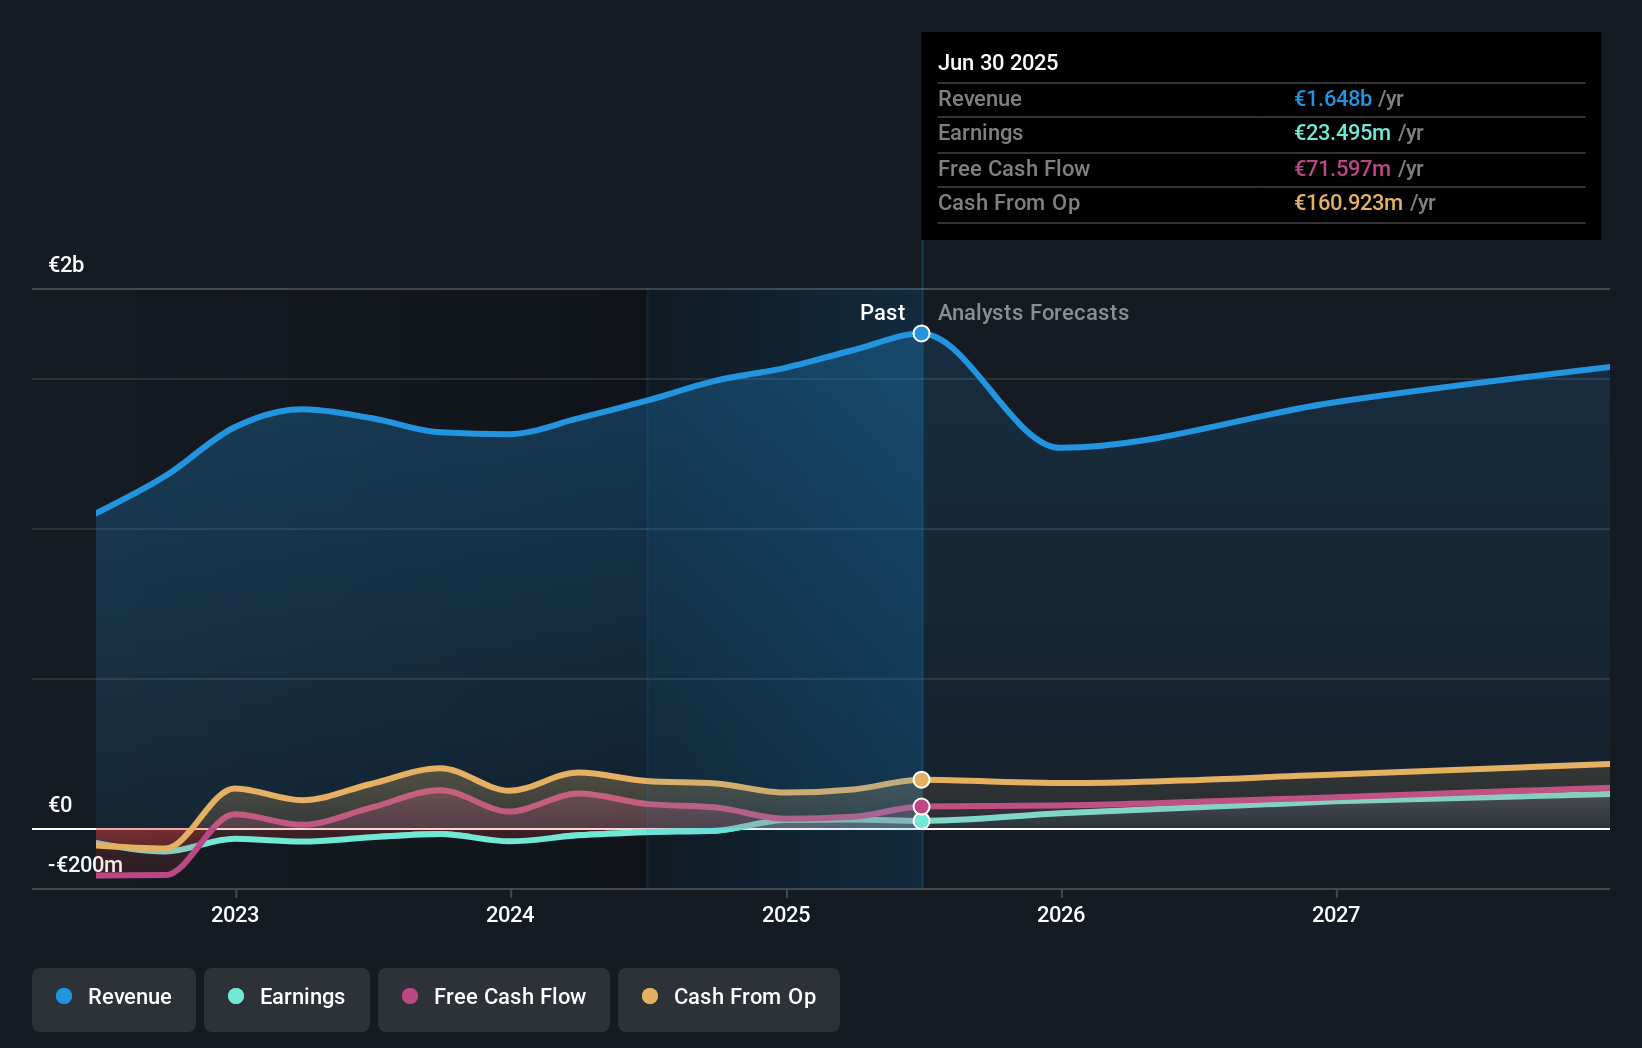The width and height of the screenshot is (1642, 1048).
Task: Select the blue Revenue legend dot
Action: click(63, 997)
